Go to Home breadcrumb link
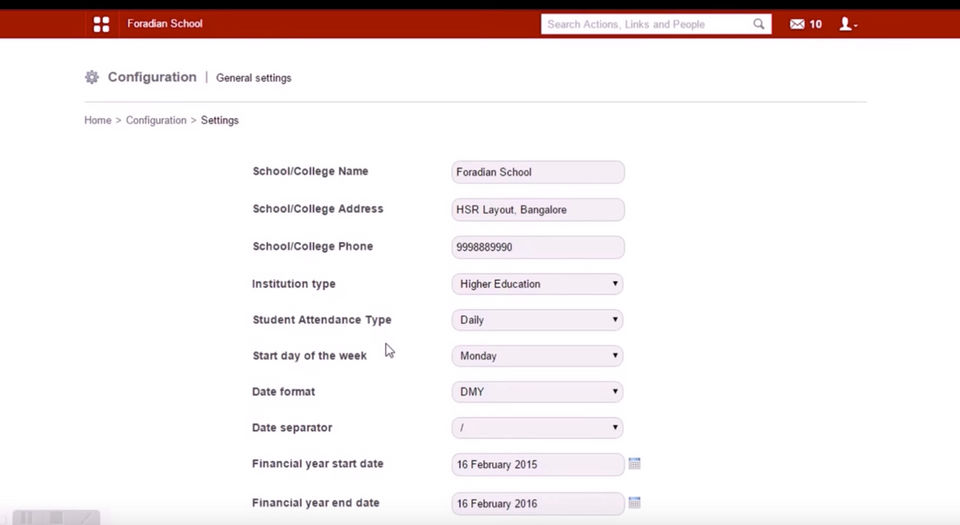The width and height of the screenshot is (960, 525). pyautogui.click(x=98, y=120)
